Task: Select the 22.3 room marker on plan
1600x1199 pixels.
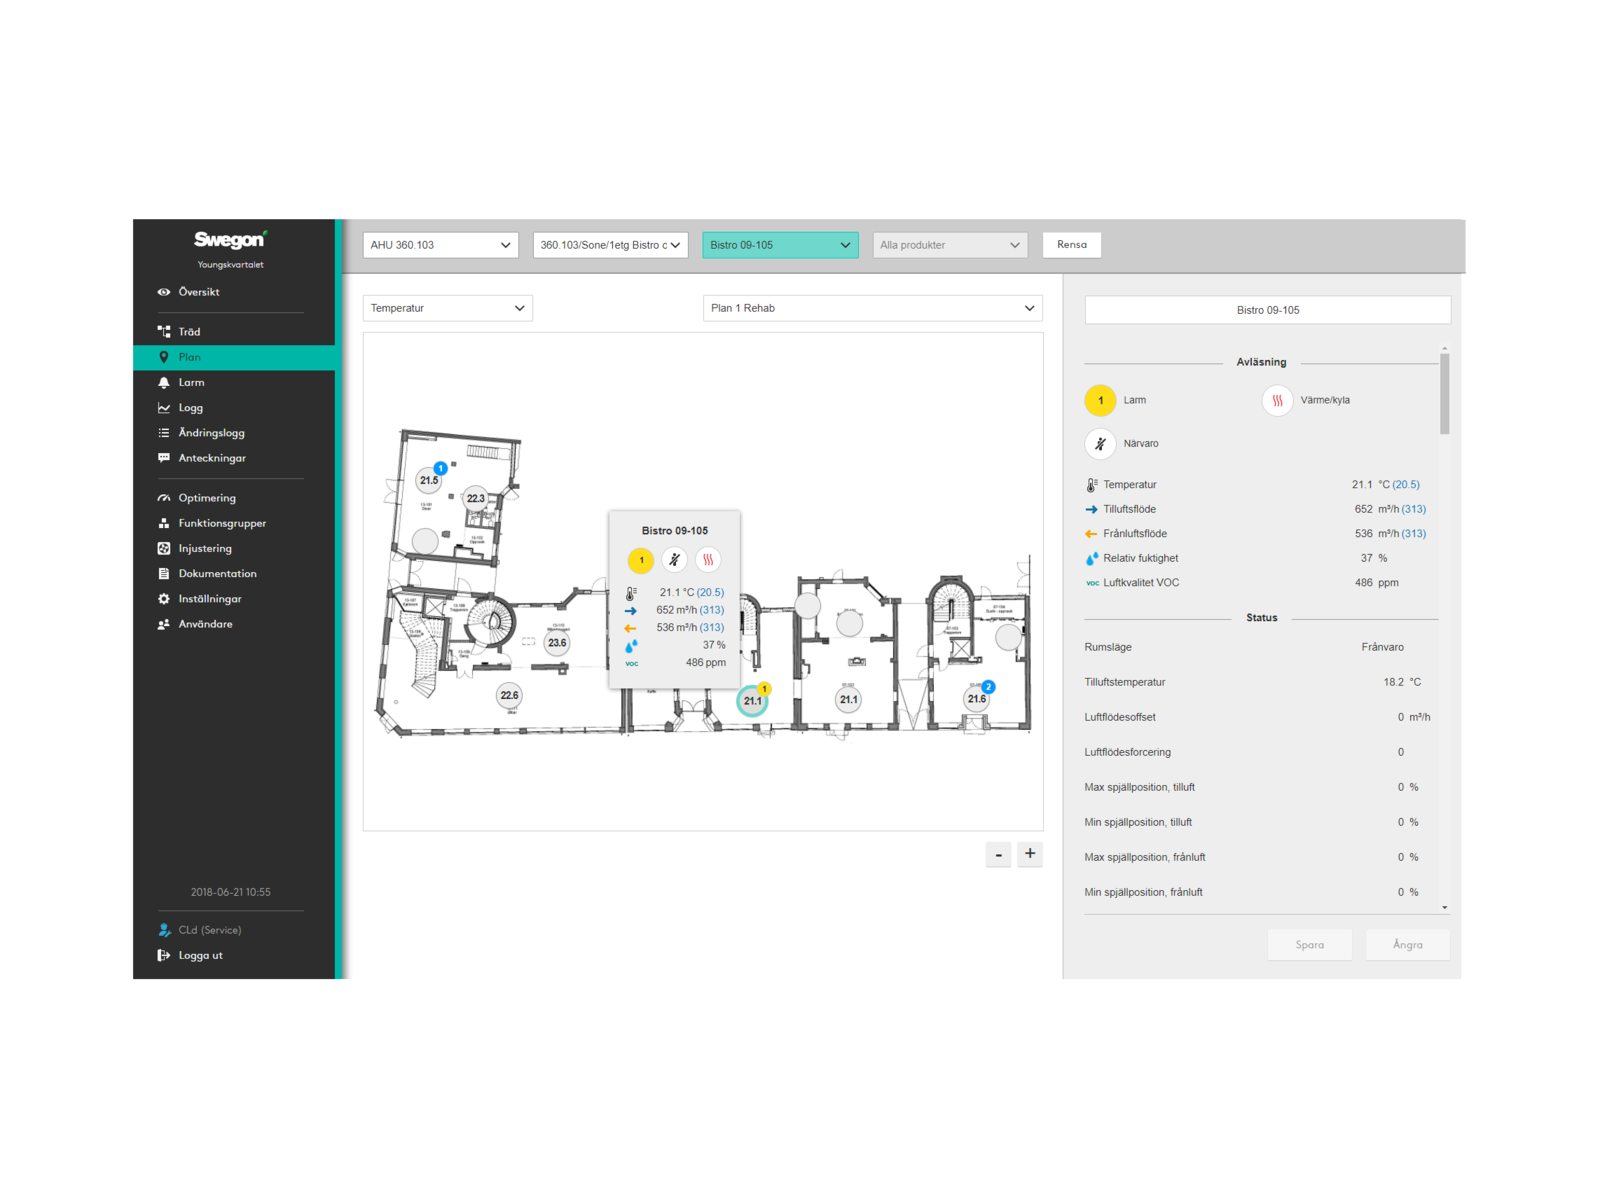Action: pos(476,498)
